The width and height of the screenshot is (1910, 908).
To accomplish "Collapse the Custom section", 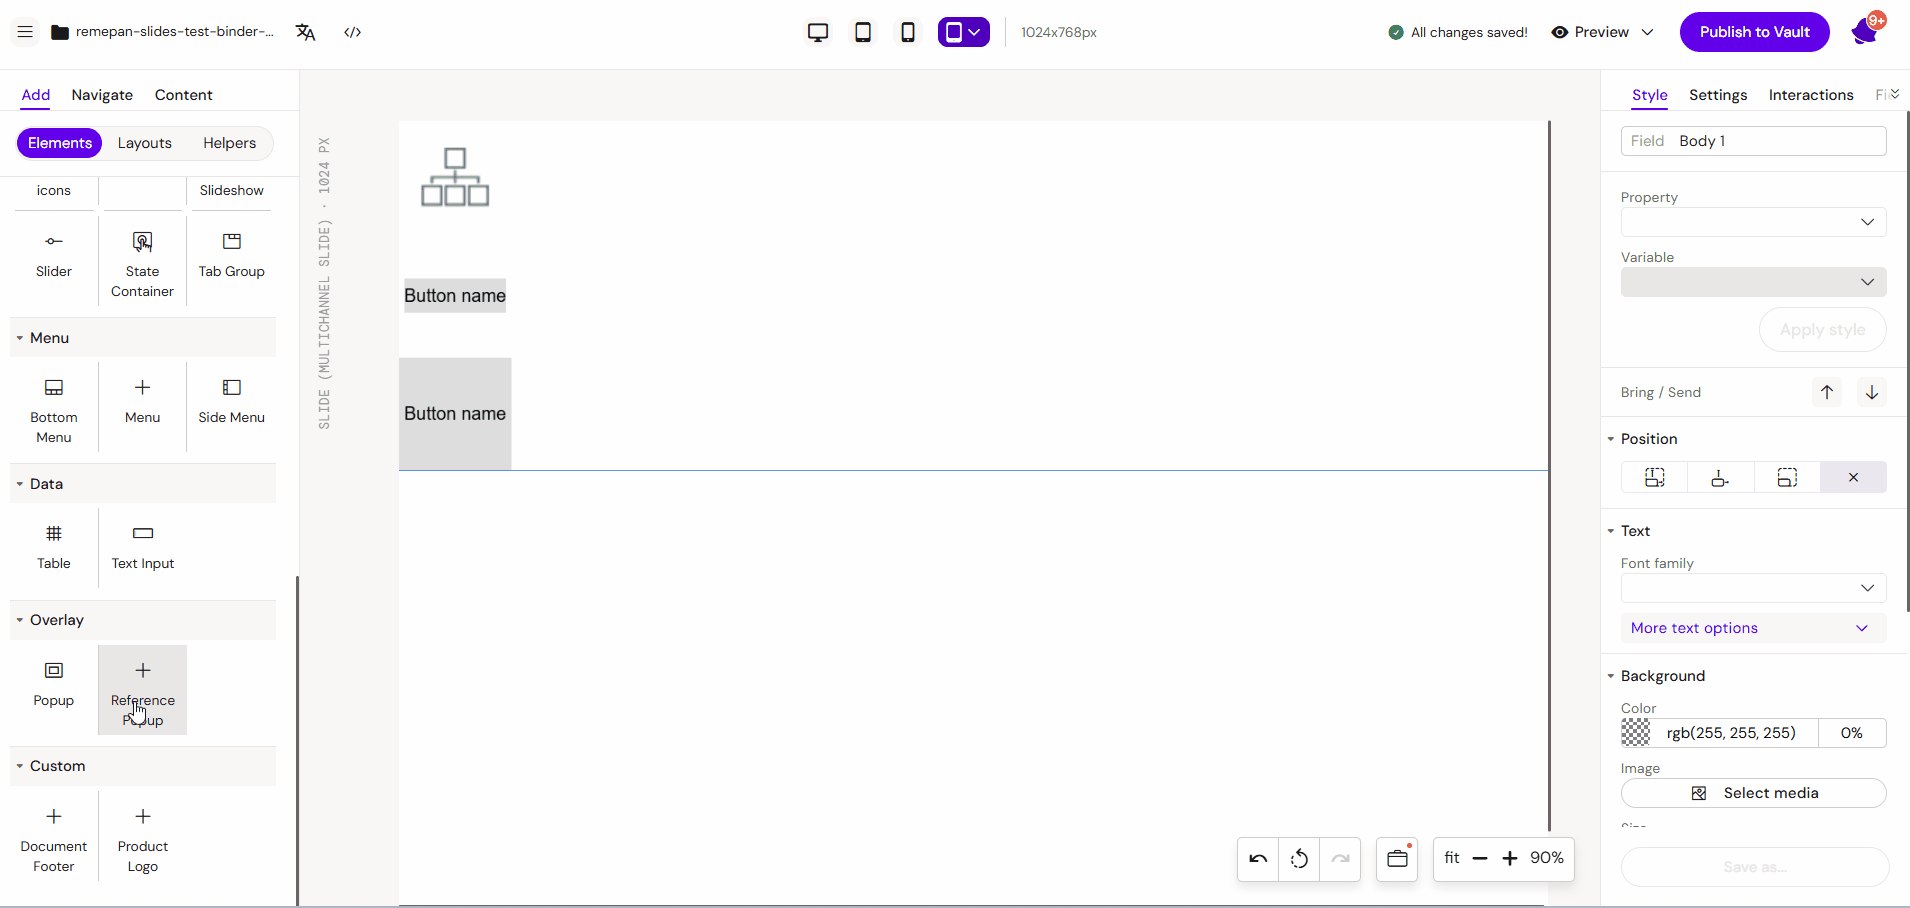I will pos(143,766).
